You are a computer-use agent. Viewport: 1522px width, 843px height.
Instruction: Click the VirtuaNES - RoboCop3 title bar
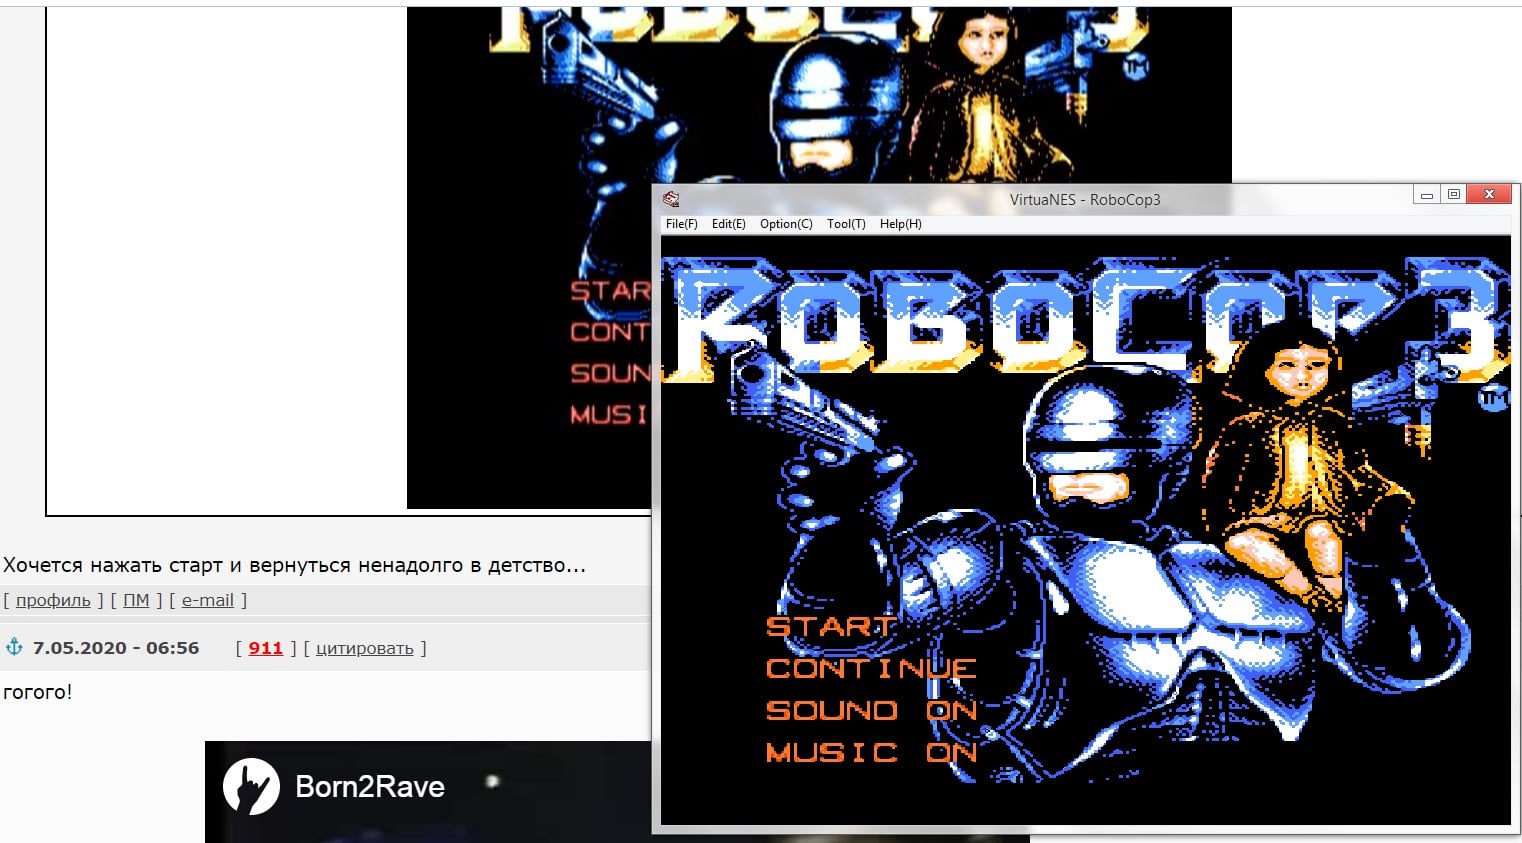coord(1085,199)
